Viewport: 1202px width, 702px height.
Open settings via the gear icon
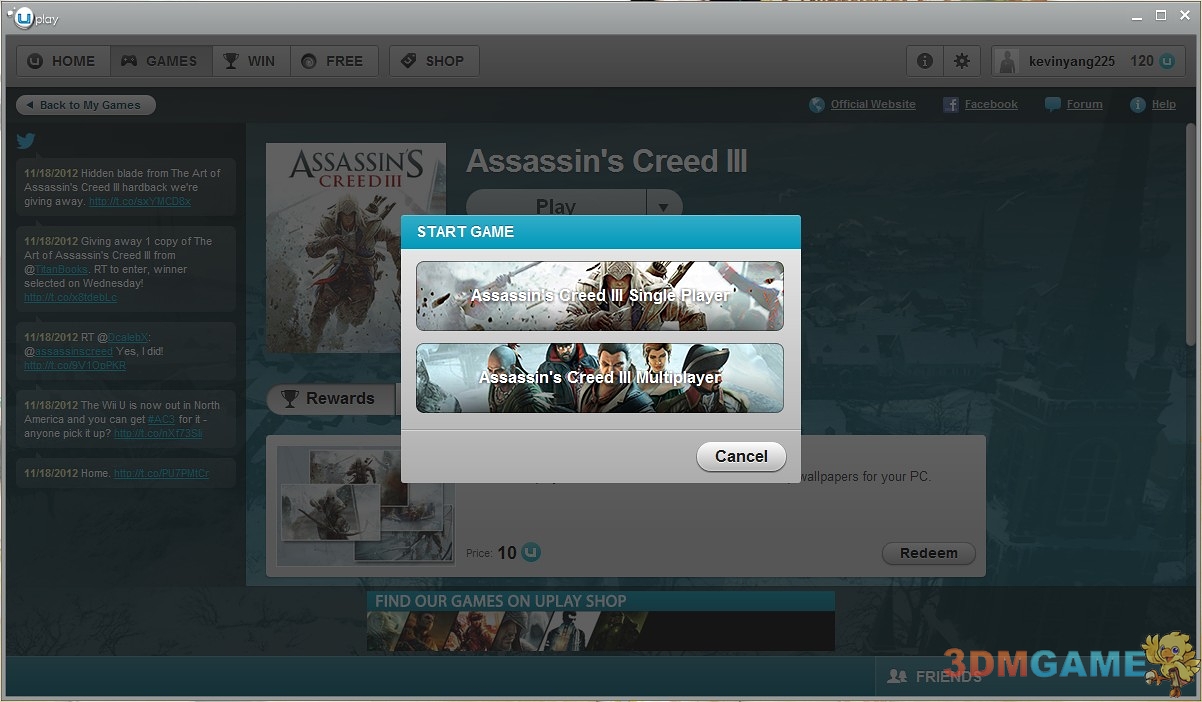[961, 61]
